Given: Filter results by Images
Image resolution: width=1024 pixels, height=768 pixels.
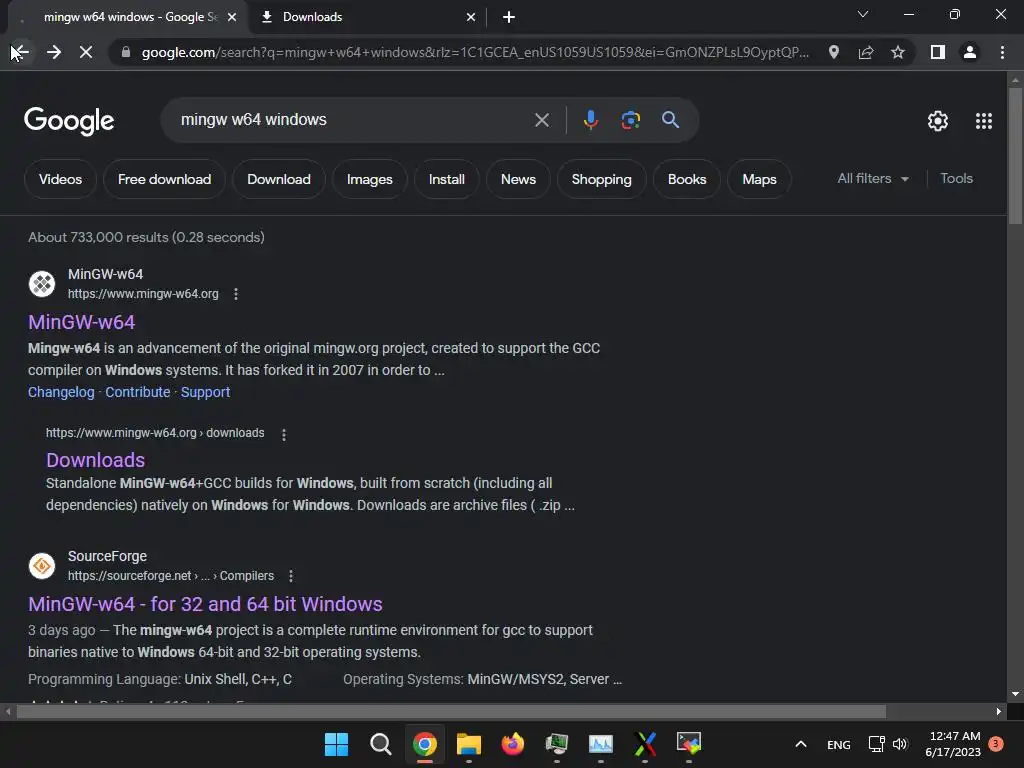Looking at the screenshot, I should coord(370,179).
